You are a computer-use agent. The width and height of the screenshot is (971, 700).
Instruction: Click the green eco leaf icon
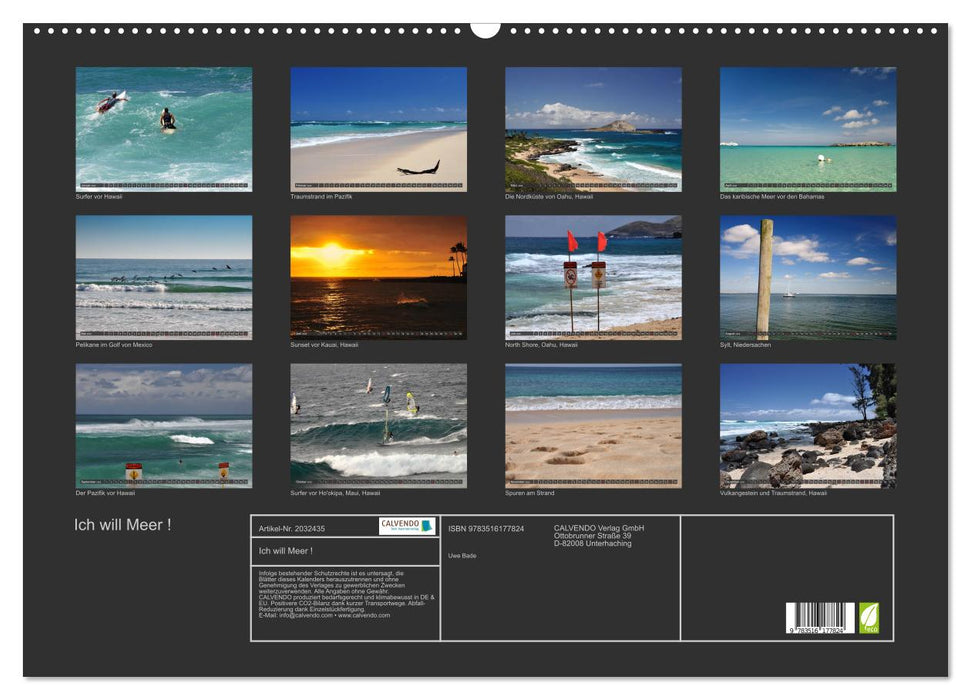click(x=869, y=617)
